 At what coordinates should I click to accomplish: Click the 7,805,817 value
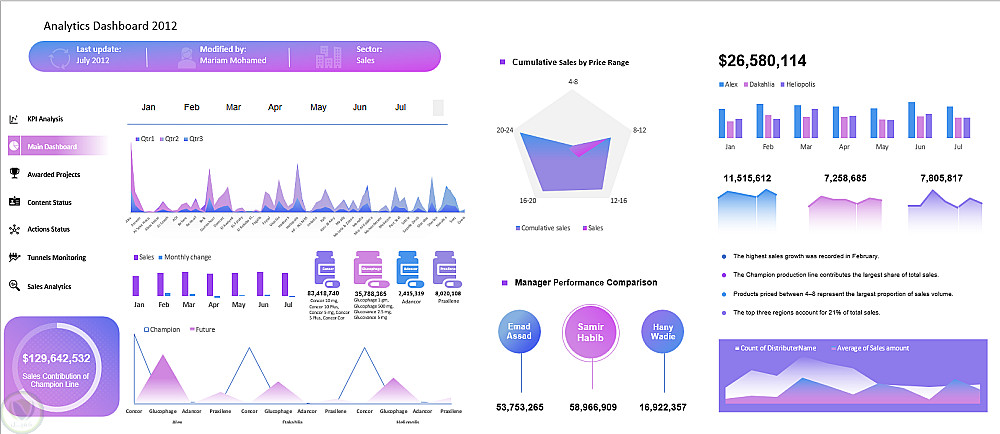pos(941,178)
